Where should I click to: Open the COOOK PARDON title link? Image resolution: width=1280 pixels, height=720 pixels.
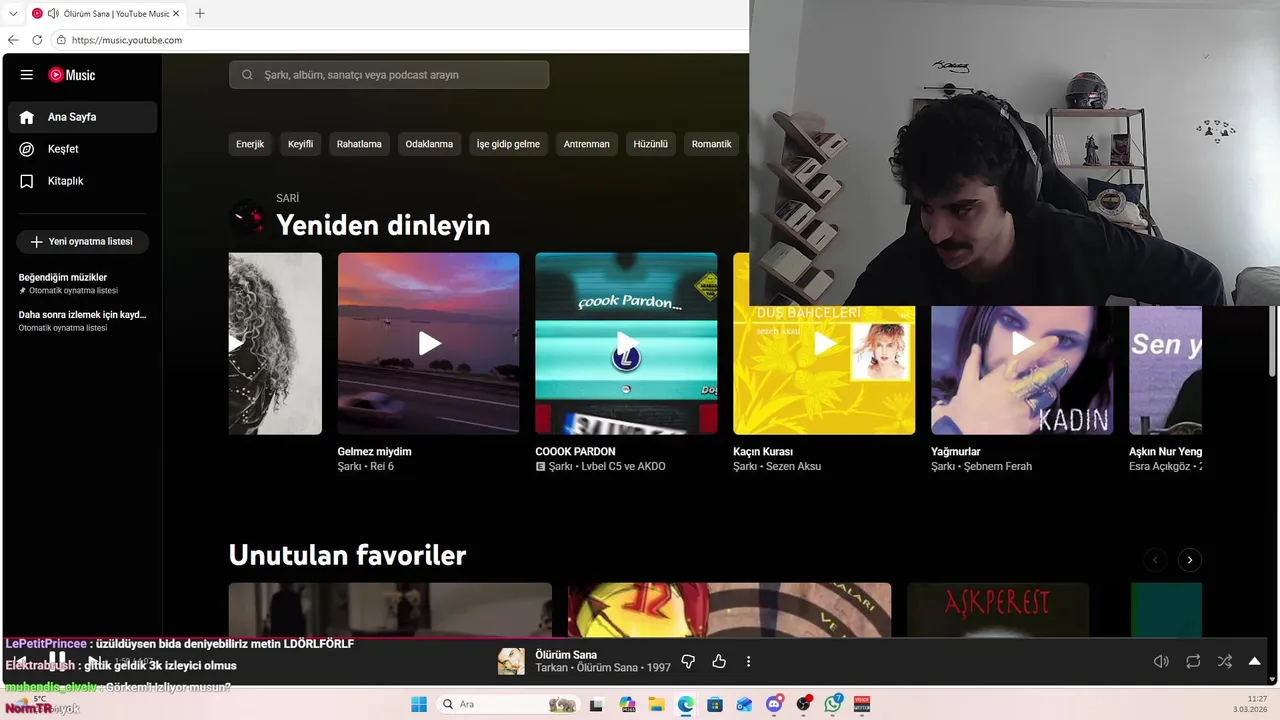pyautogui.click(x=575, y=452)
